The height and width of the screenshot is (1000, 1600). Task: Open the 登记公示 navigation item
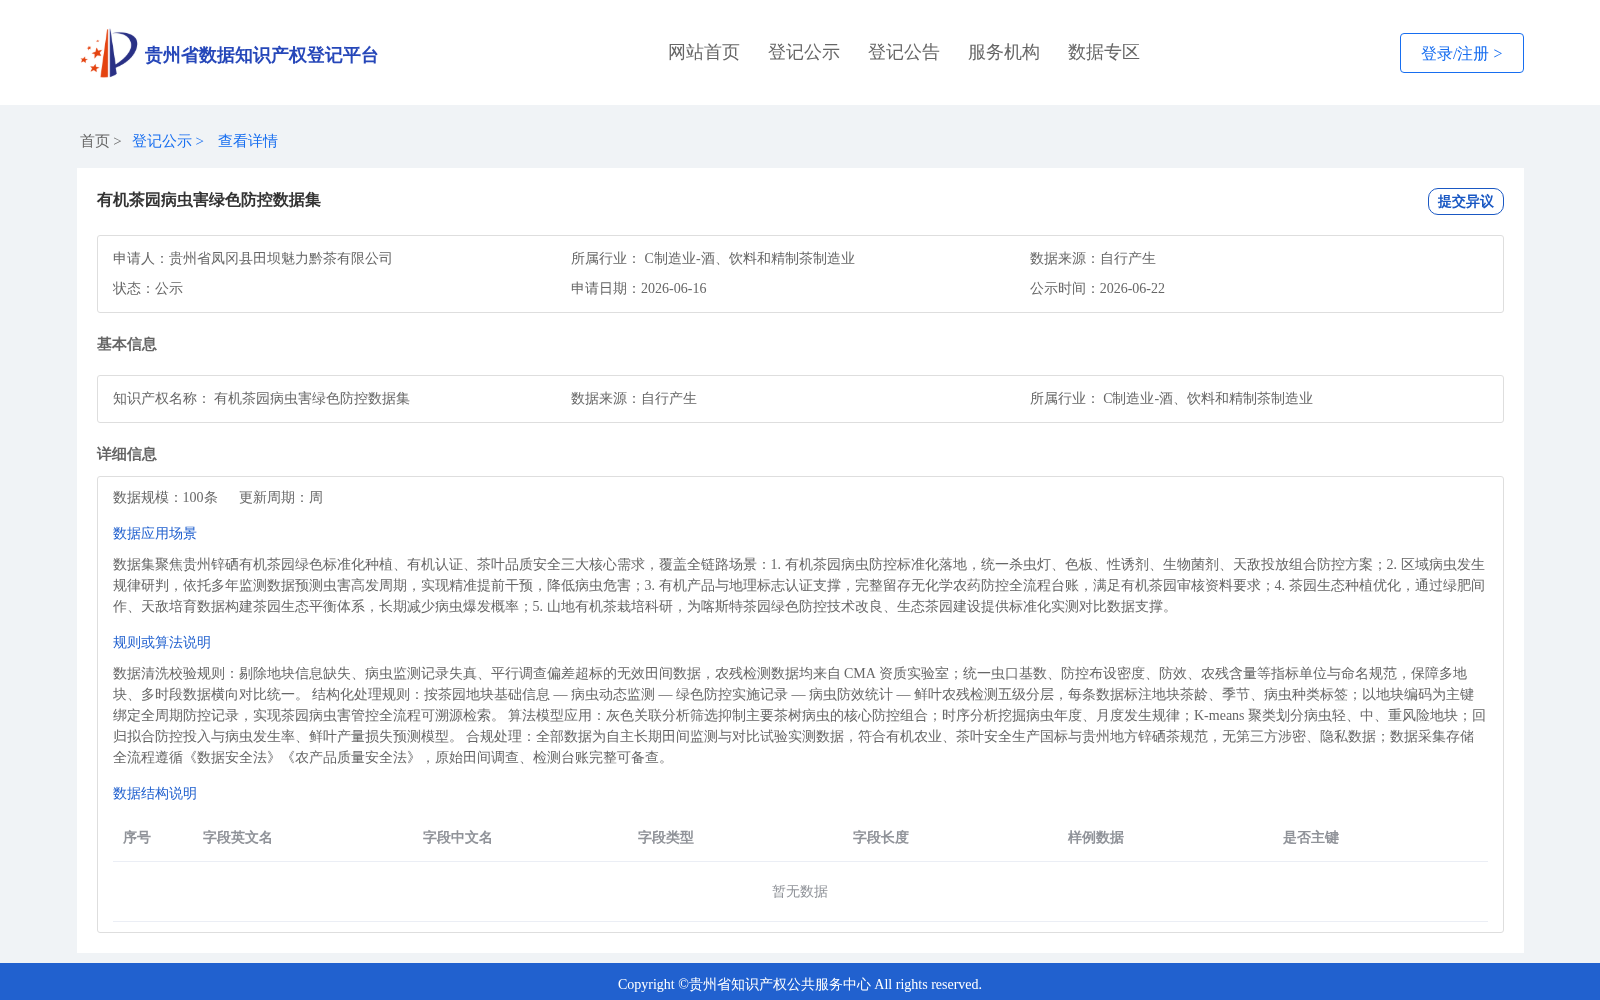click(804, 52)
